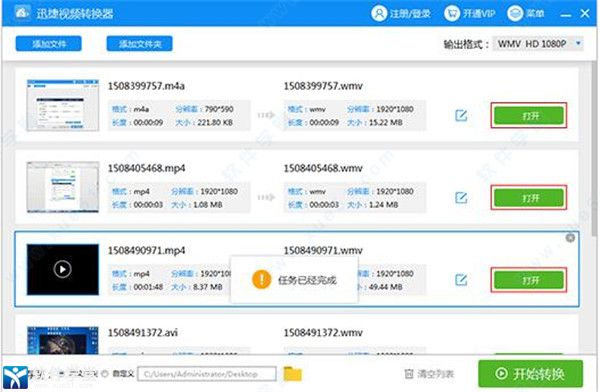Click the 清空列表 trash icon

point(409,374)
